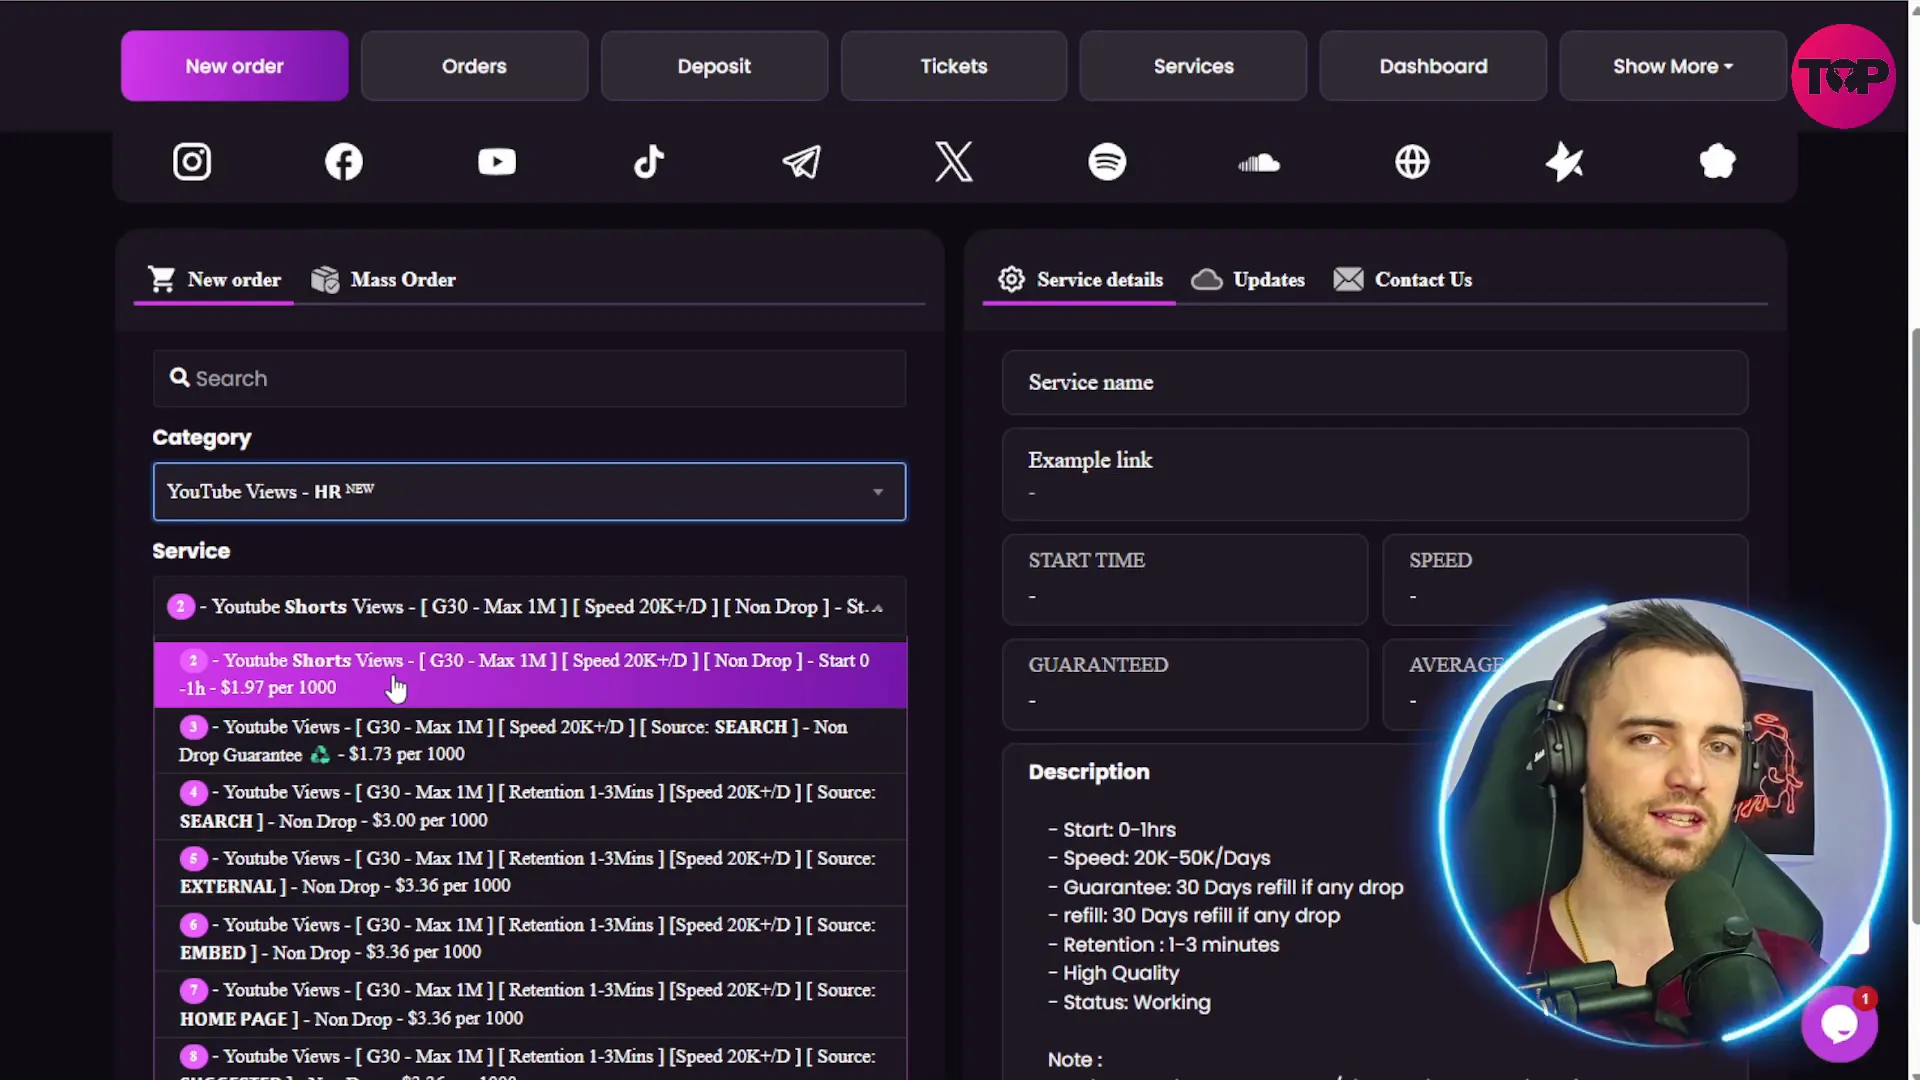This screenshot has width=1920, height=1080.
Task: Click into the Search input field
Action: click(529, 378)
